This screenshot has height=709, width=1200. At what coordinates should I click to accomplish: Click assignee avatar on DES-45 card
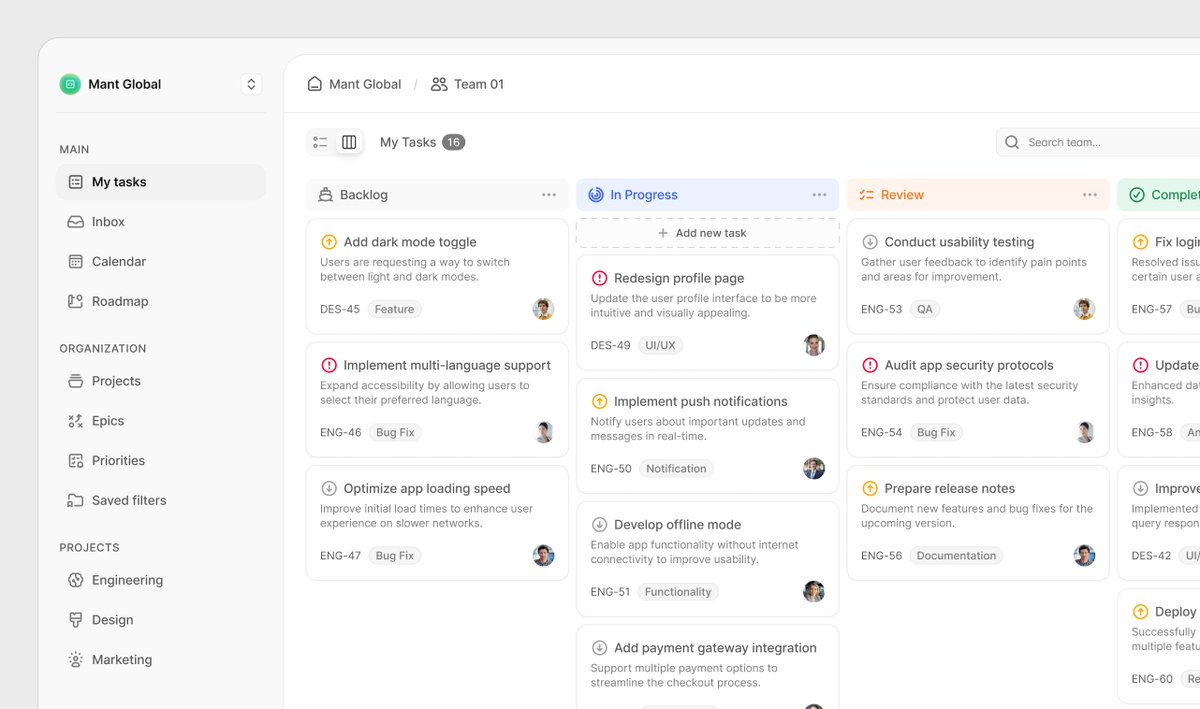click(543, 309)
